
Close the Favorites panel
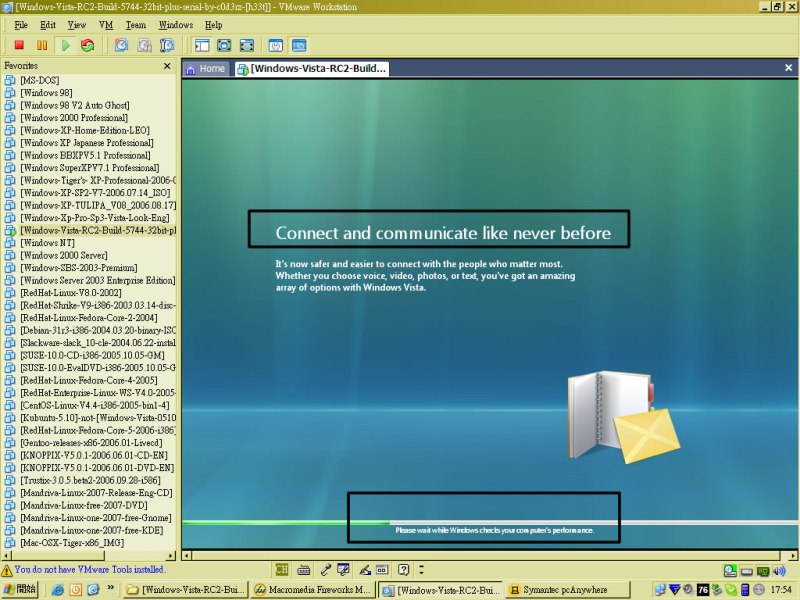click(x=167, y=66)
